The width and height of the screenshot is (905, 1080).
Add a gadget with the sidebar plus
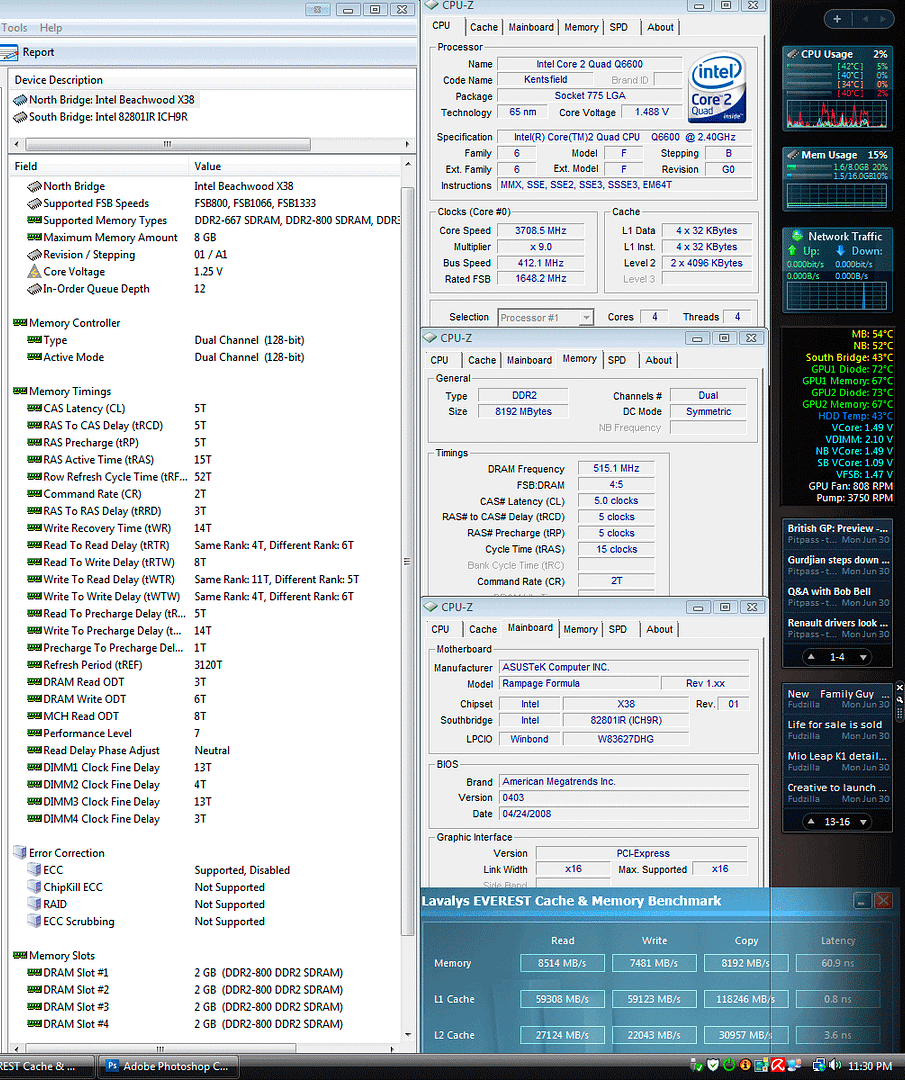837,19
